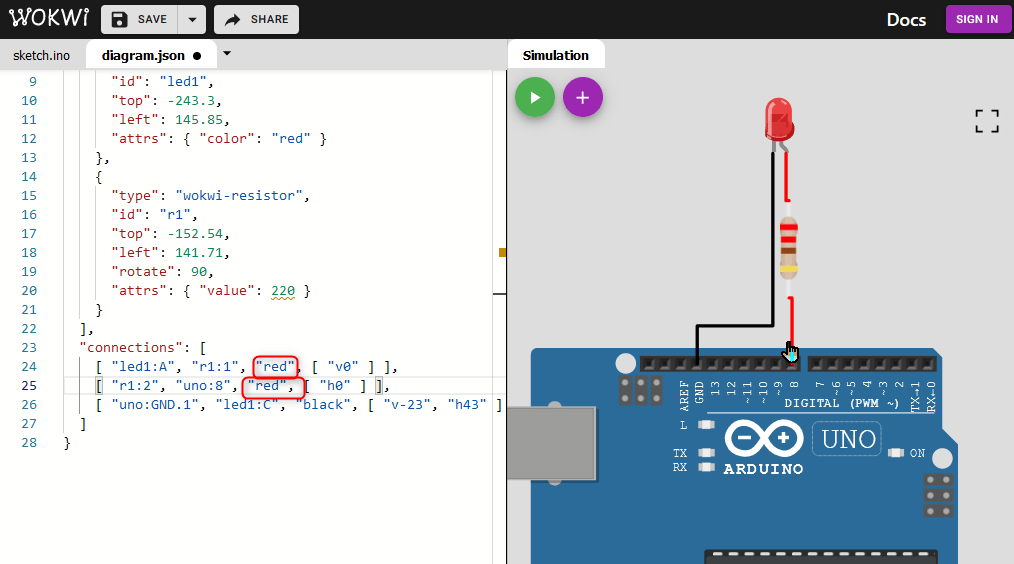Click the SIGN IN button
The width and height of the screenshot is (1014, 564).
pyautogui.click(x=976, y=19)
